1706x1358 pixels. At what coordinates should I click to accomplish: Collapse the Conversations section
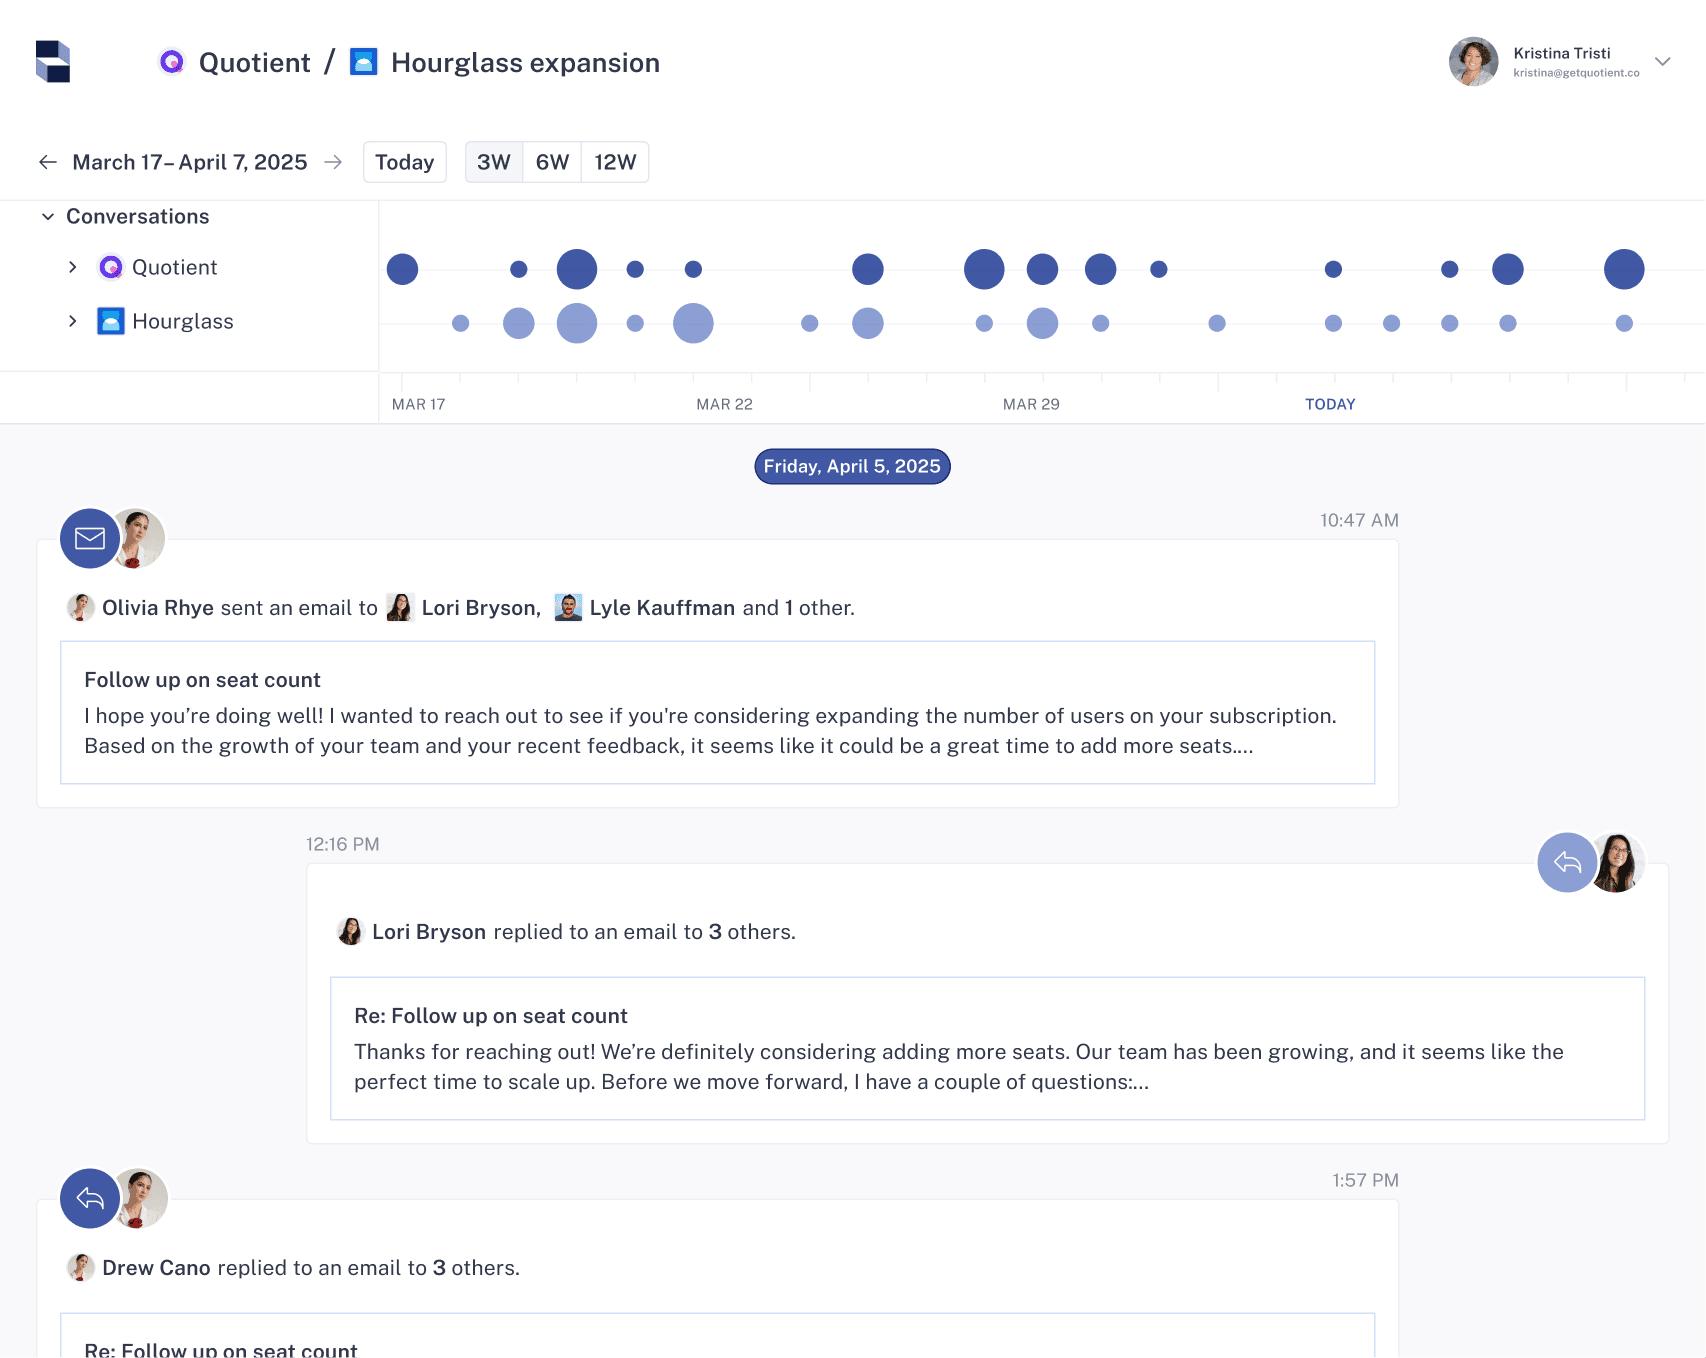tap(48, 217)
